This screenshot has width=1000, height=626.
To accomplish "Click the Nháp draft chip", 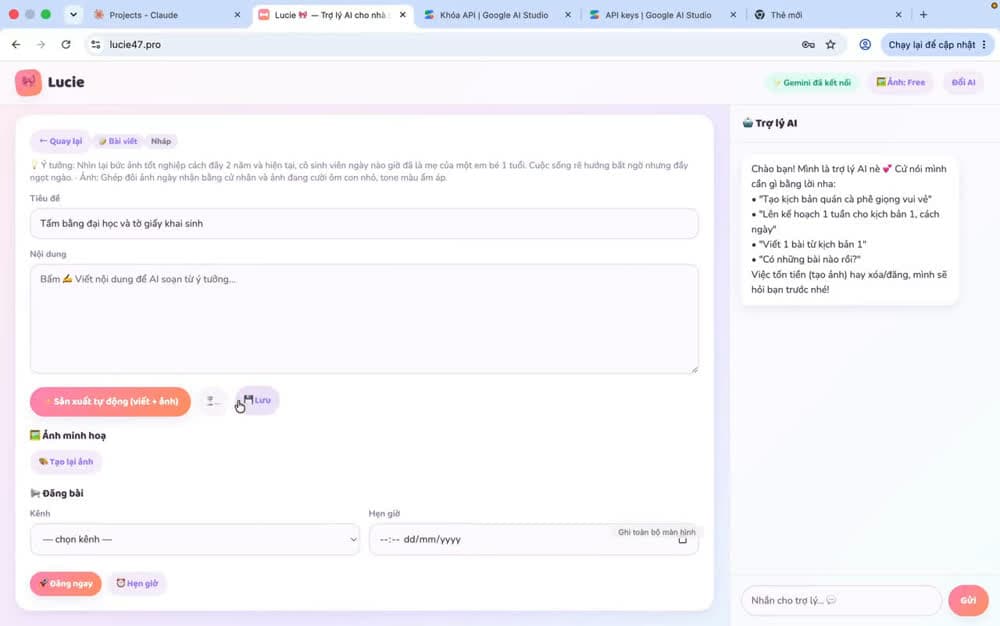I will [x=161, y=141].
